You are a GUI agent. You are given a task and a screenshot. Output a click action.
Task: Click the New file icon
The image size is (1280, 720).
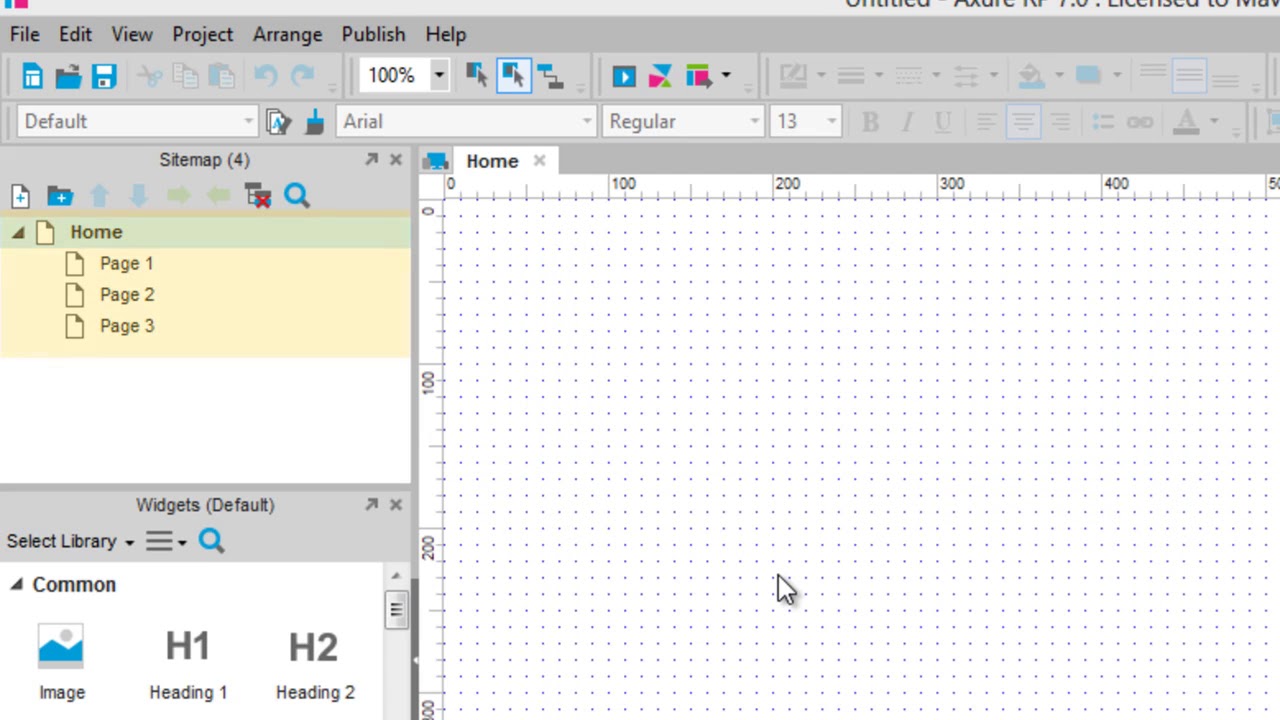click(x=32, y=76)
